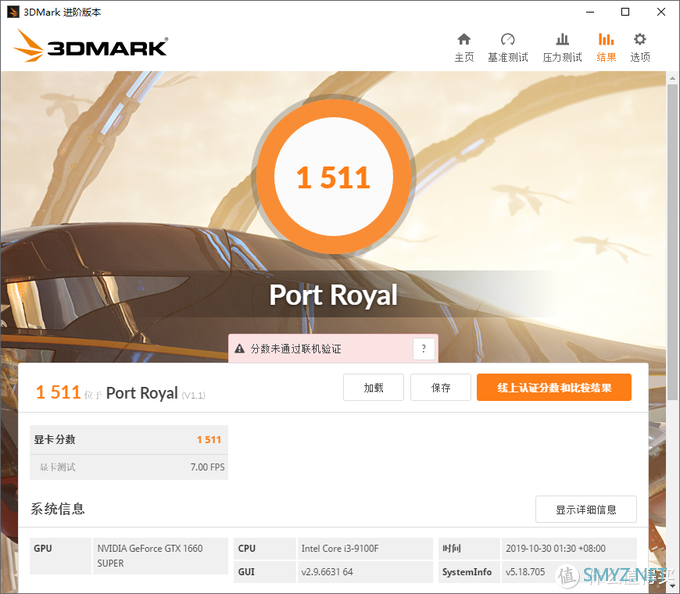Screen dimensions: 680x594
Task: Click the 分数未通过联机验证 warning message
Action: click(296, 349)
